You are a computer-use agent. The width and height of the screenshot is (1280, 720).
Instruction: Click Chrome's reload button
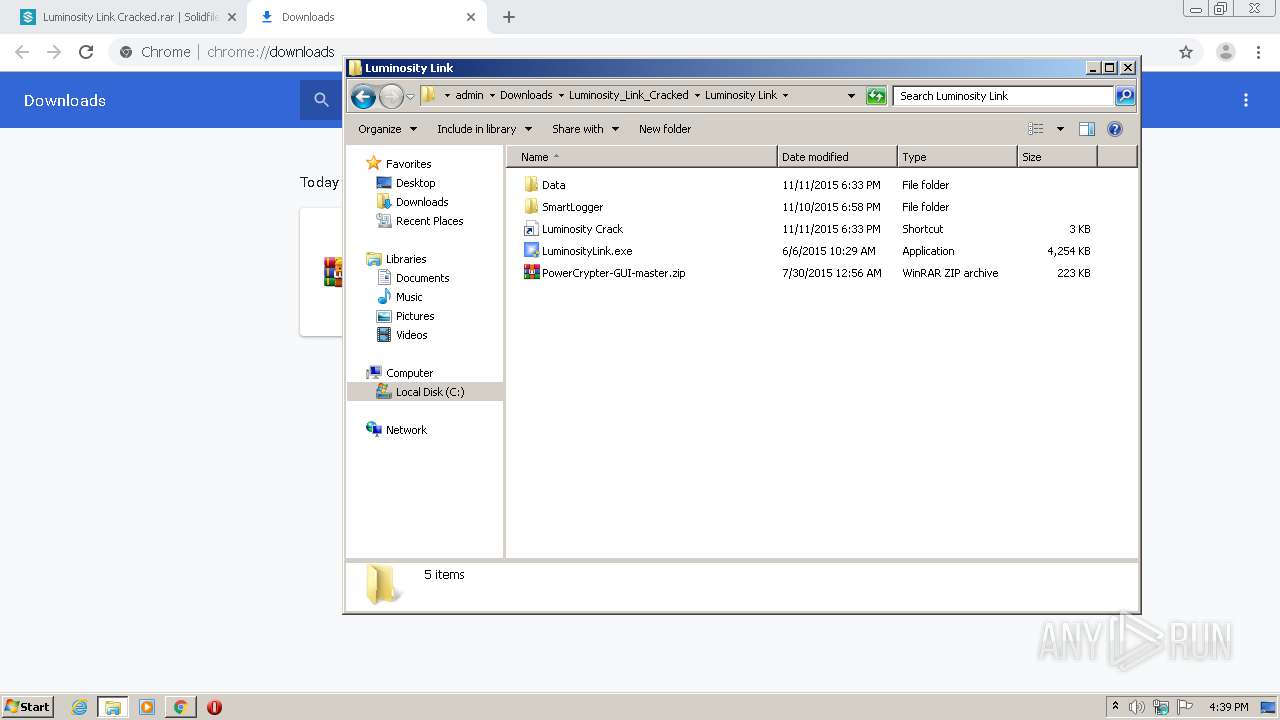[86, 52]
